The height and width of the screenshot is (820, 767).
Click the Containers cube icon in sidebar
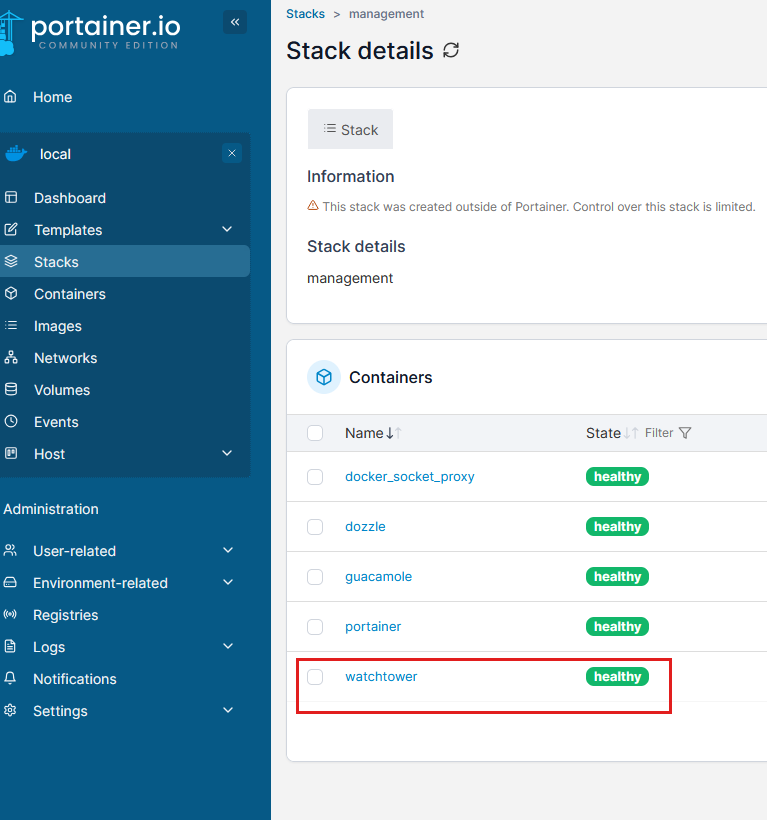click(11, 294)
